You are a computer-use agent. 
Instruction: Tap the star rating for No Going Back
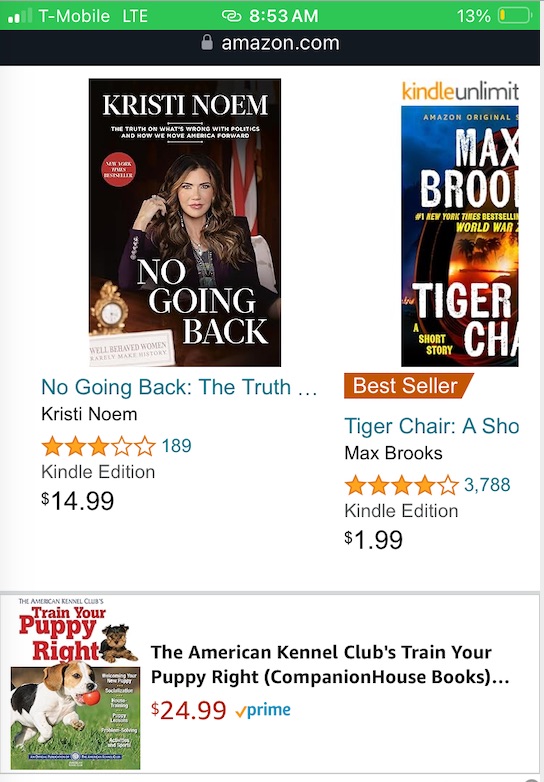(99, 446)
